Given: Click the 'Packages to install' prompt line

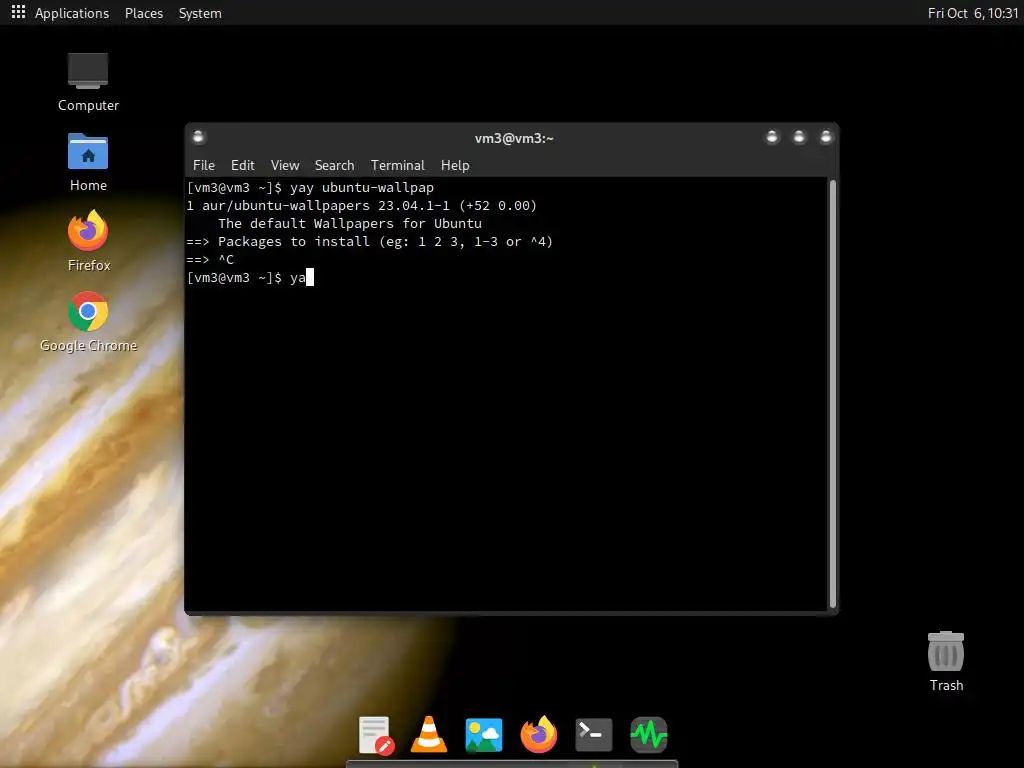Looking at the screenshot, I should (370, 242).
